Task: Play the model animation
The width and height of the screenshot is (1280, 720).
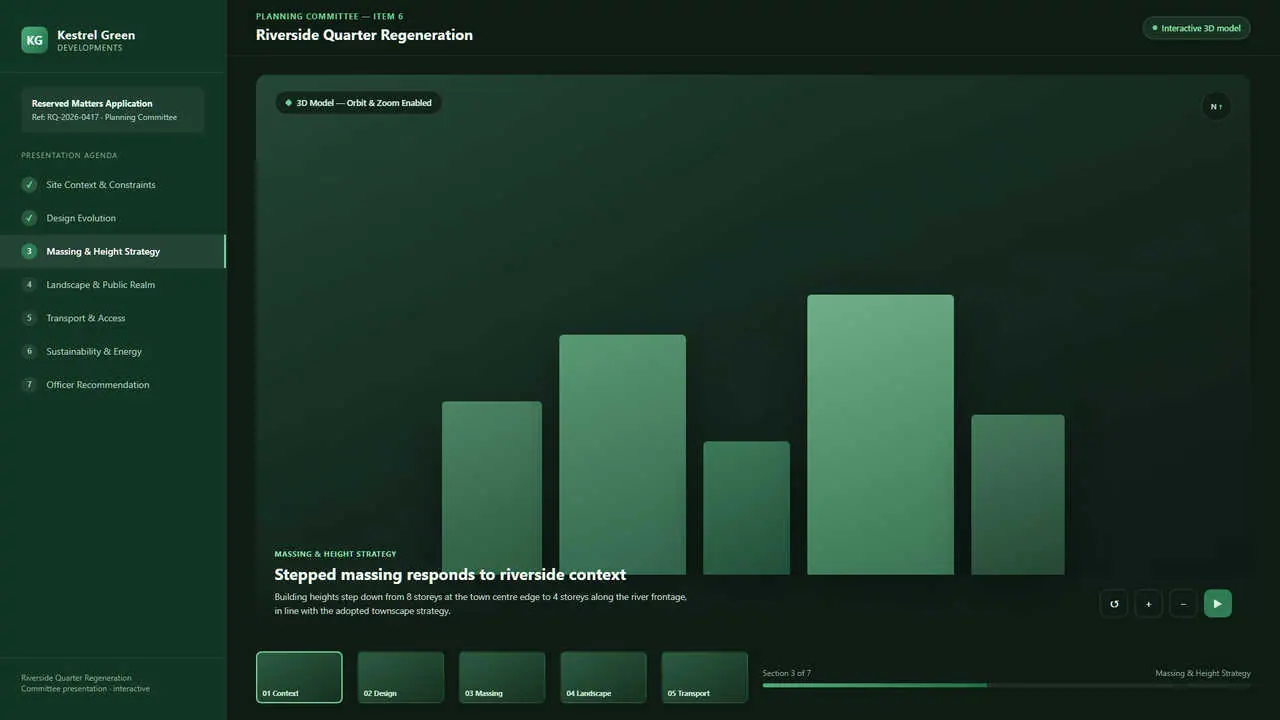Action: [1218, 604]
